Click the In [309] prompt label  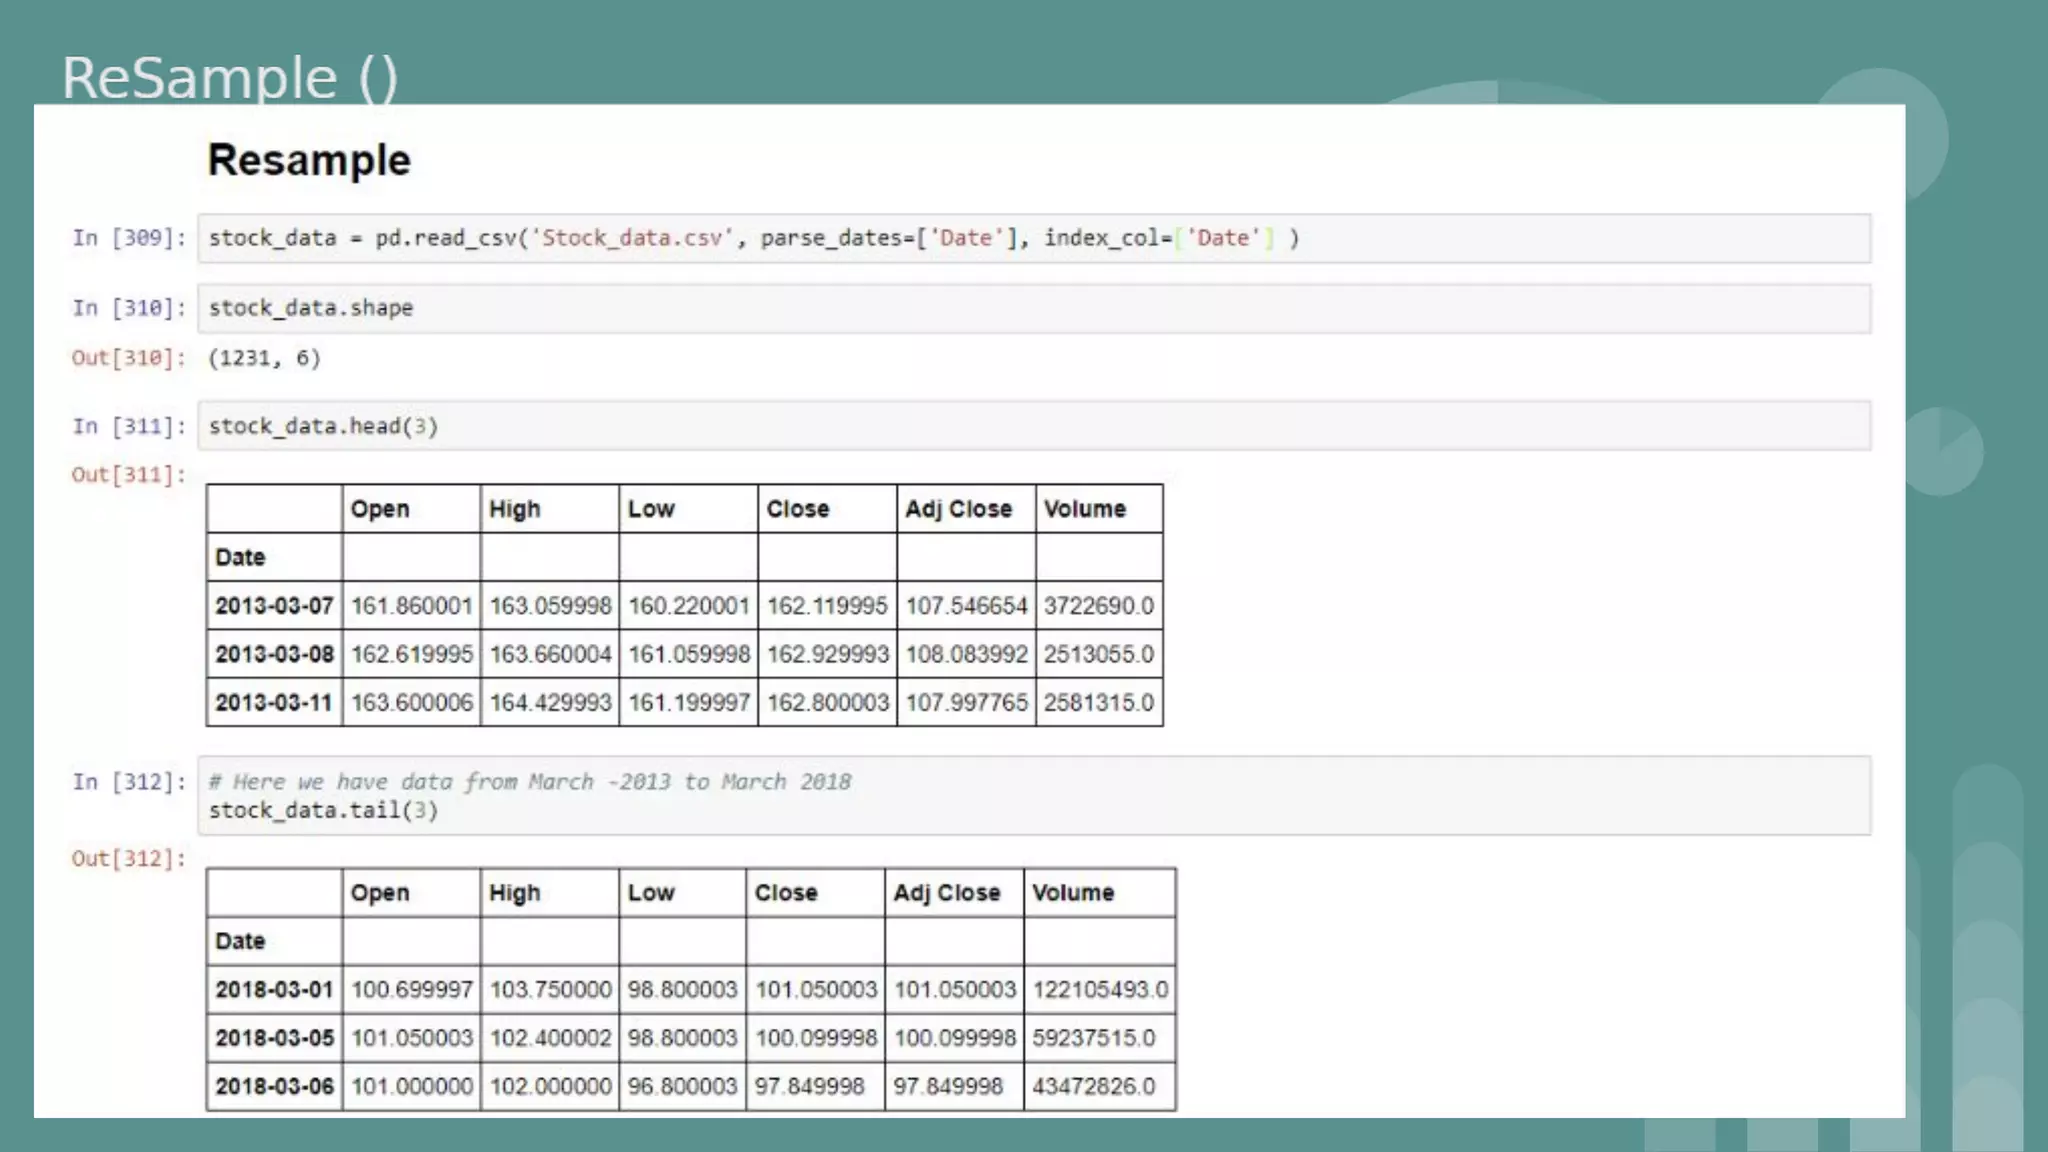[129, 238]
